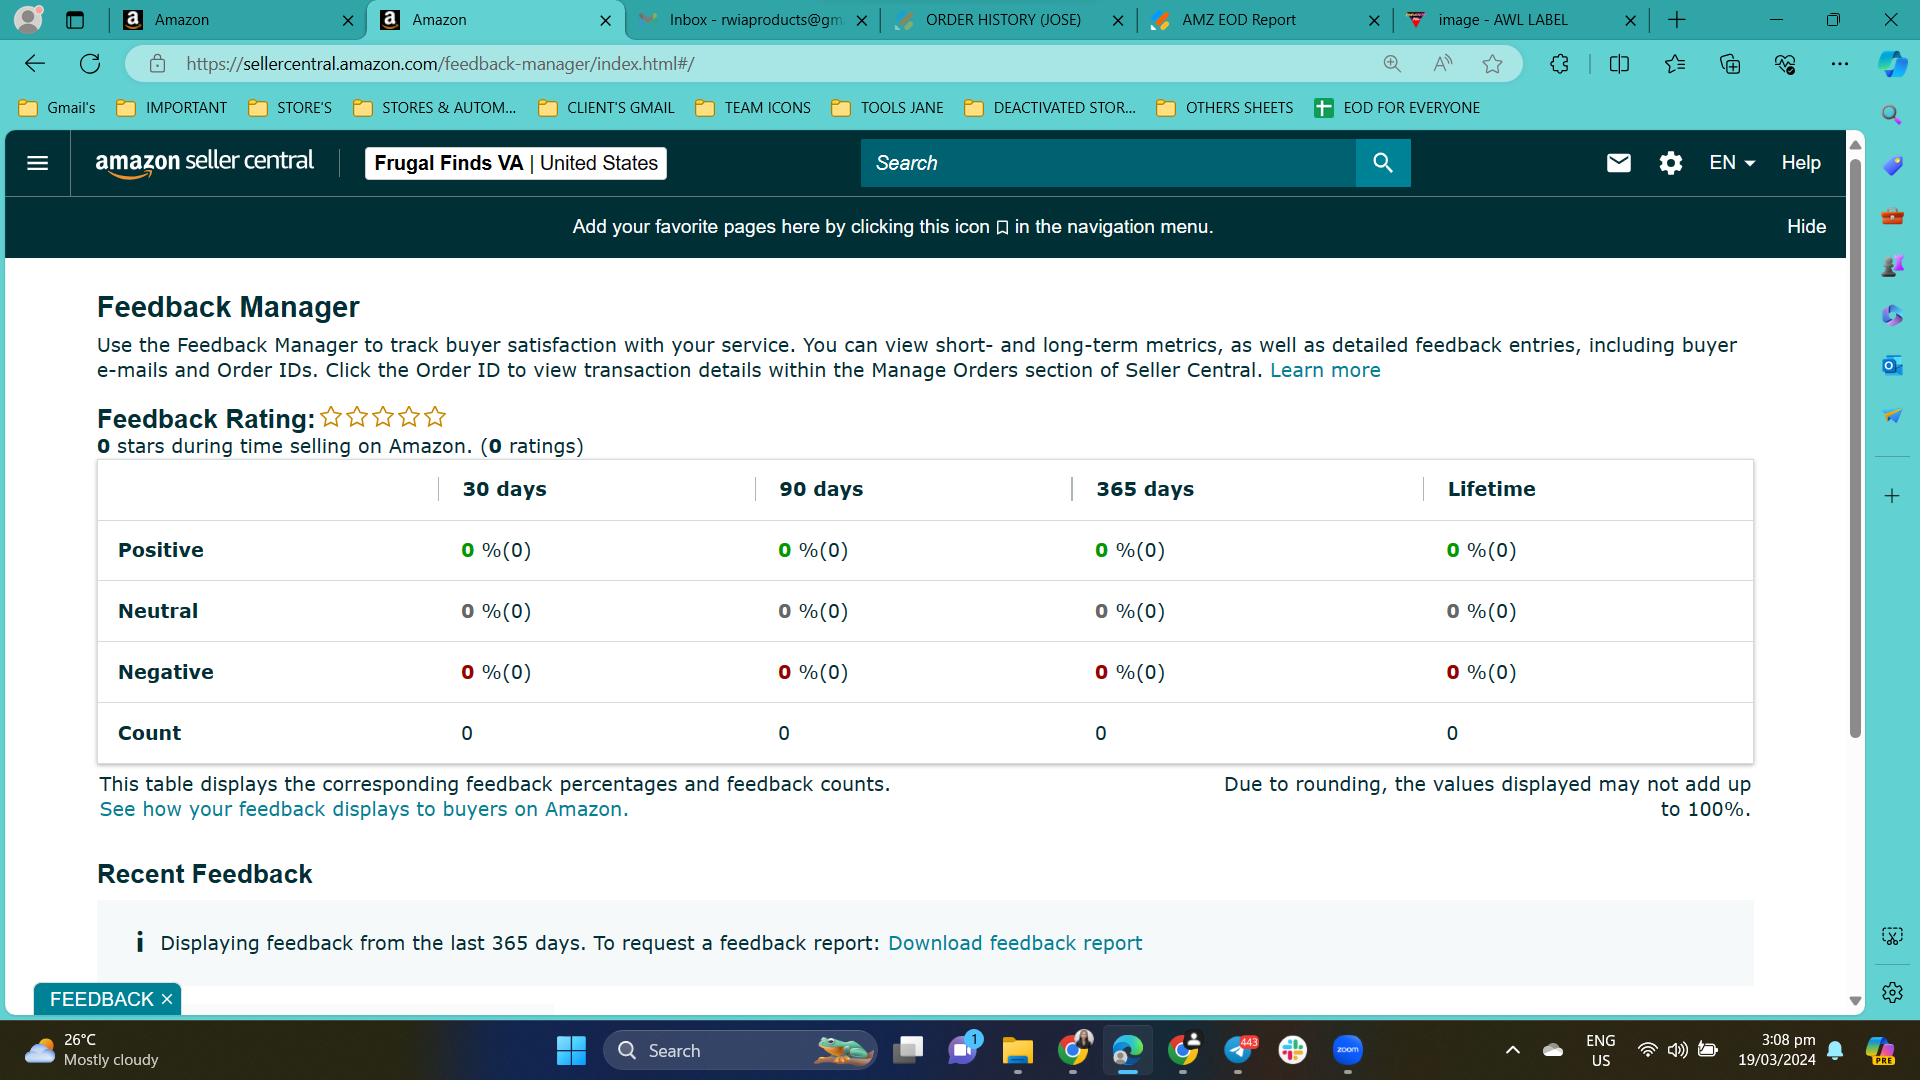Open OTHERS SHEETS bookmarks folder

pos(1225,108)
